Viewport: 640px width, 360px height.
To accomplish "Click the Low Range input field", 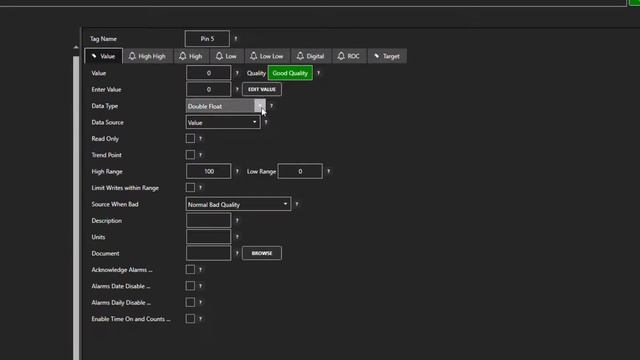I will point(300,171).
